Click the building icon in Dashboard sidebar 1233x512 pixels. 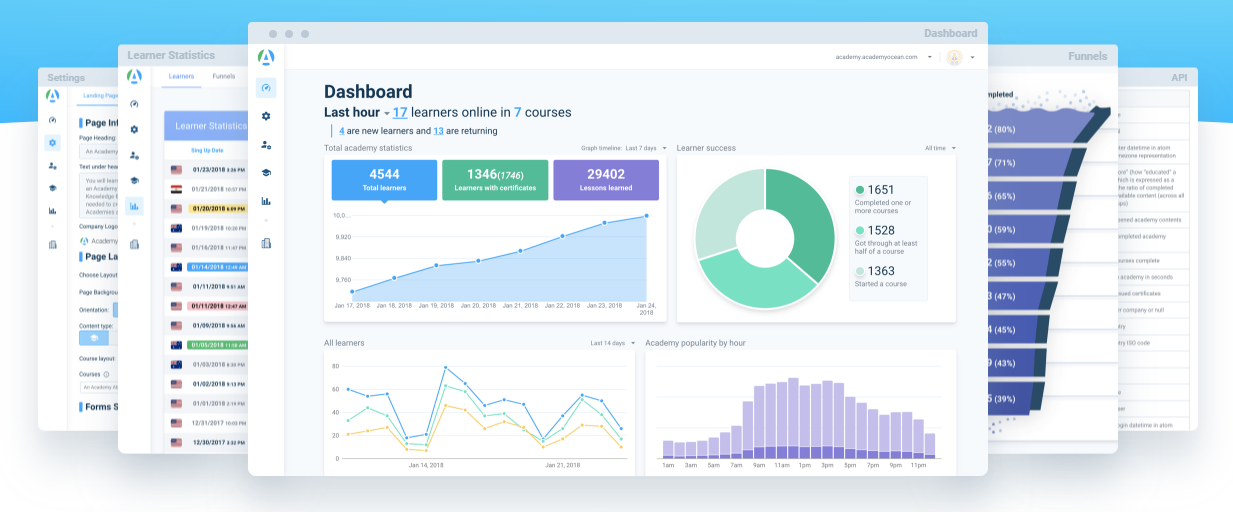point(266,243)
